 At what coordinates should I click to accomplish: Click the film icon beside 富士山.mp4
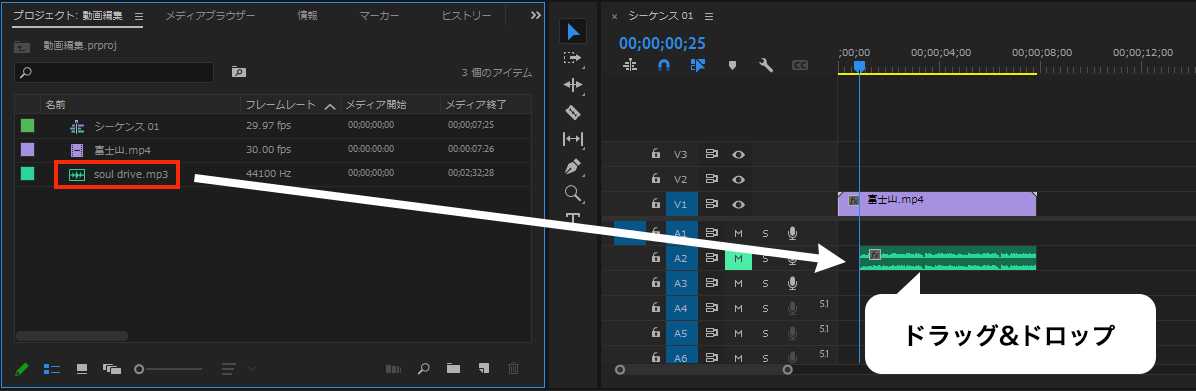pos(76,150)
